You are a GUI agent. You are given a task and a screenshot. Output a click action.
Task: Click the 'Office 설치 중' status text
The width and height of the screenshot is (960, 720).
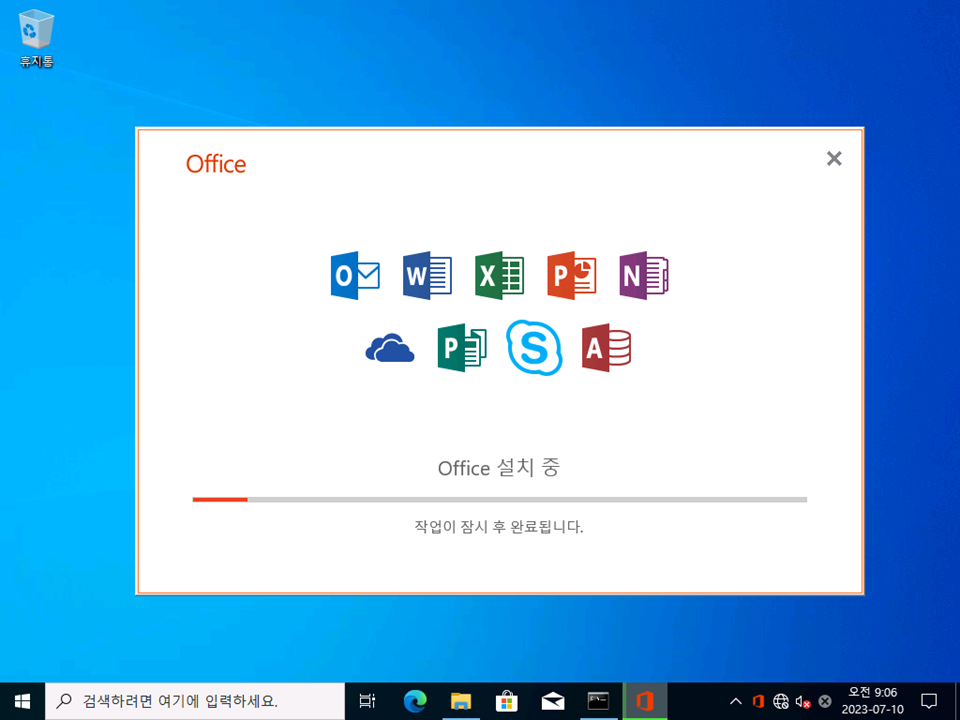(499, 468)
